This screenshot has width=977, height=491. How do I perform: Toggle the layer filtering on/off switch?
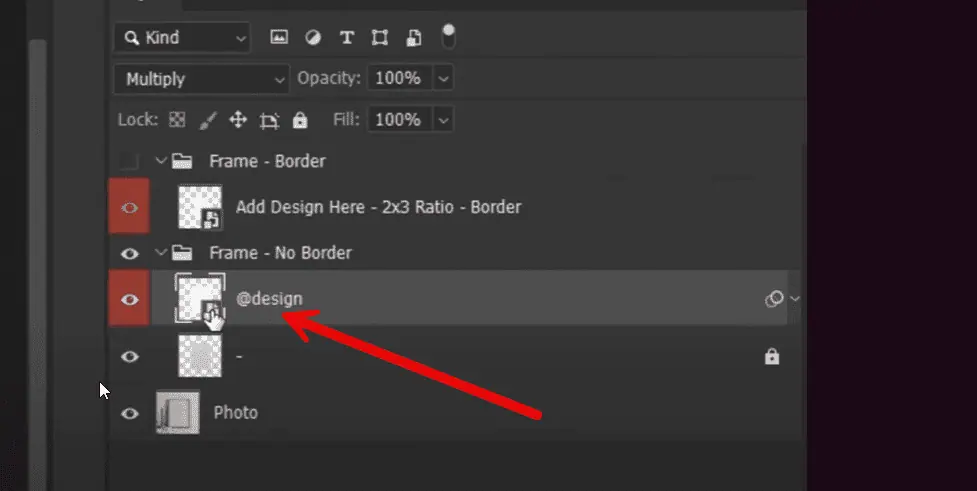coord(448,36)
